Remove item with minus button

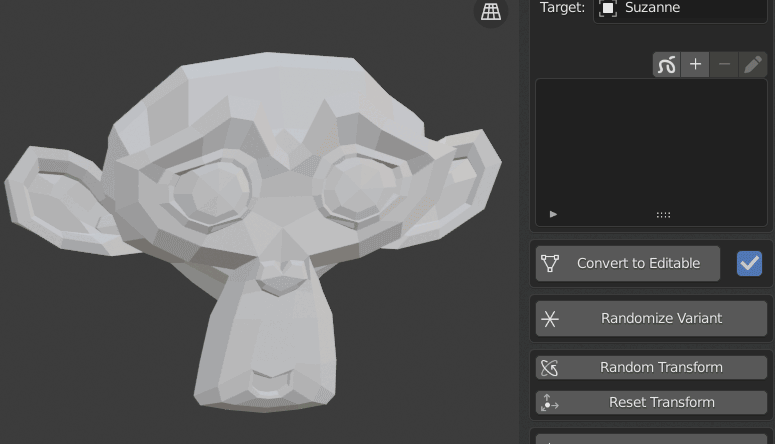[x=724, y=65]
